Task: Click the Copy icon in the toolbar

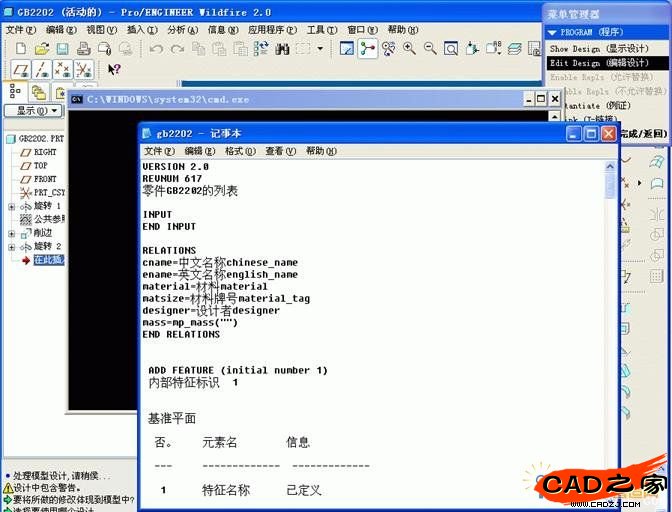Action: 198,48
